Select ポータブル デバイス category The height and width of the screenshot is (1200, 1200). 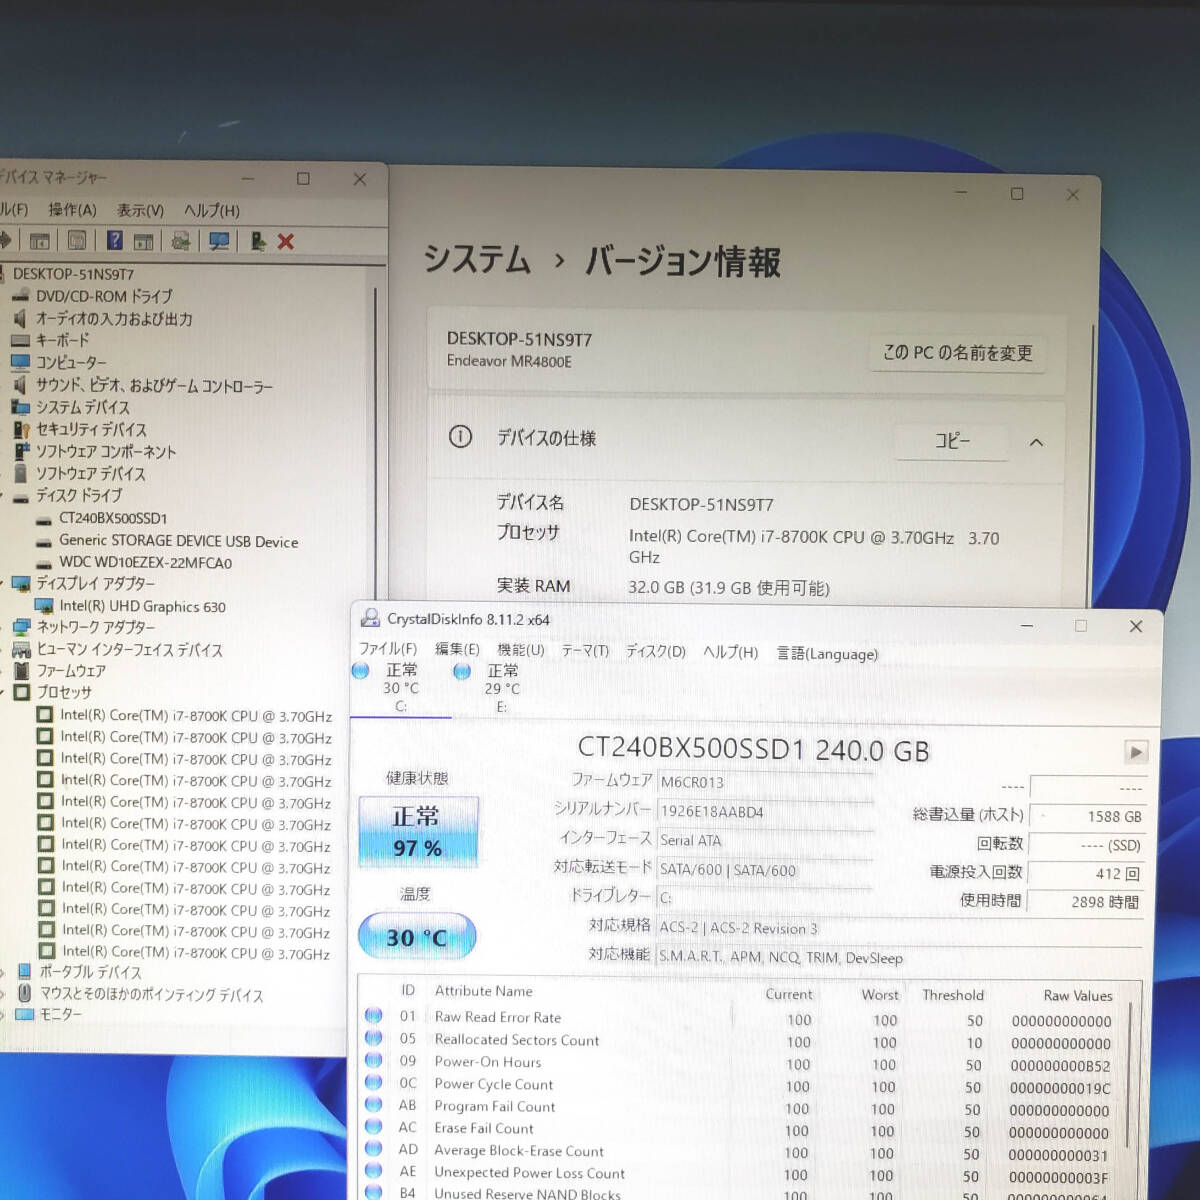tap(90, 972)
